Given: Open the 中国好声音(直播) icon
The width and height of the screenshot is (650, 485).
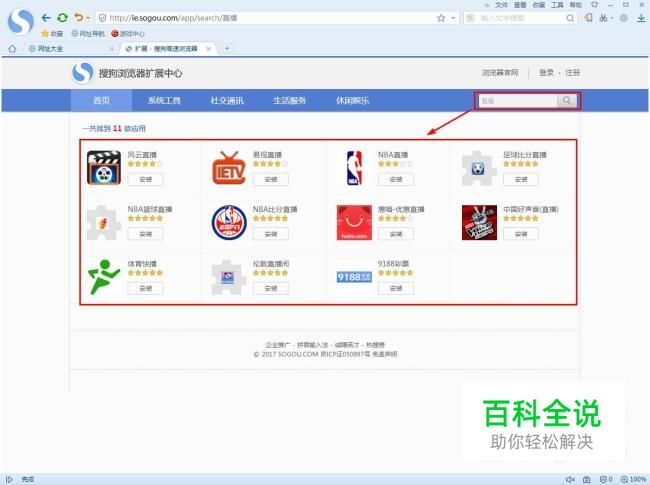Looking at the screenshot, I should tap(479, 223).
